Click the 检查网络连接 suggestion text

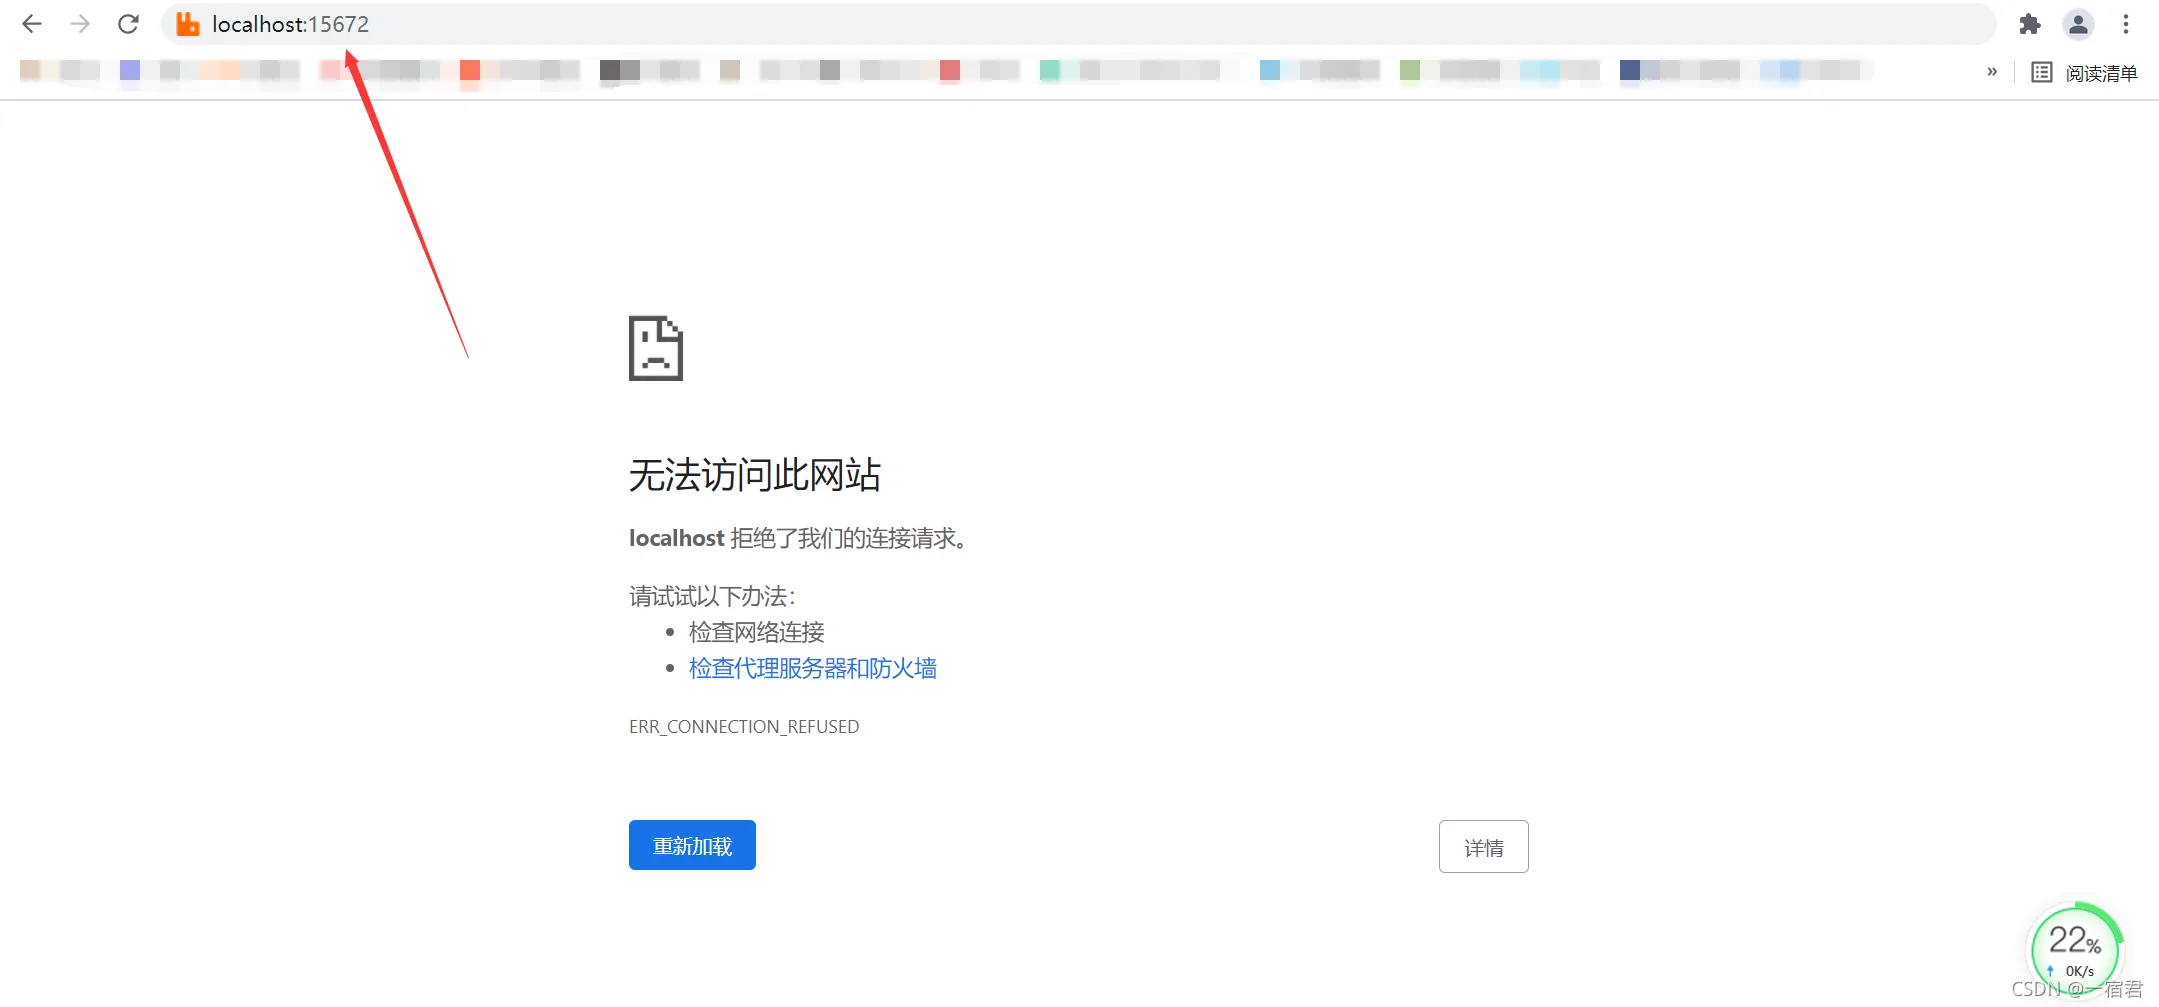coord(757,632)
